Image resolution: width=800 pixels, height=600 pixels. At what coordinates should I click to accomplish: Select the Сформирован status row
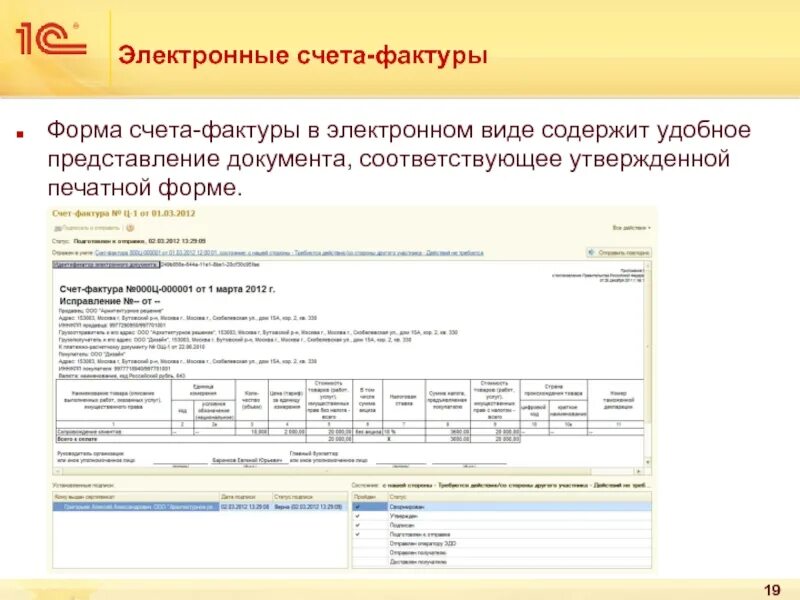pos(502,507)
